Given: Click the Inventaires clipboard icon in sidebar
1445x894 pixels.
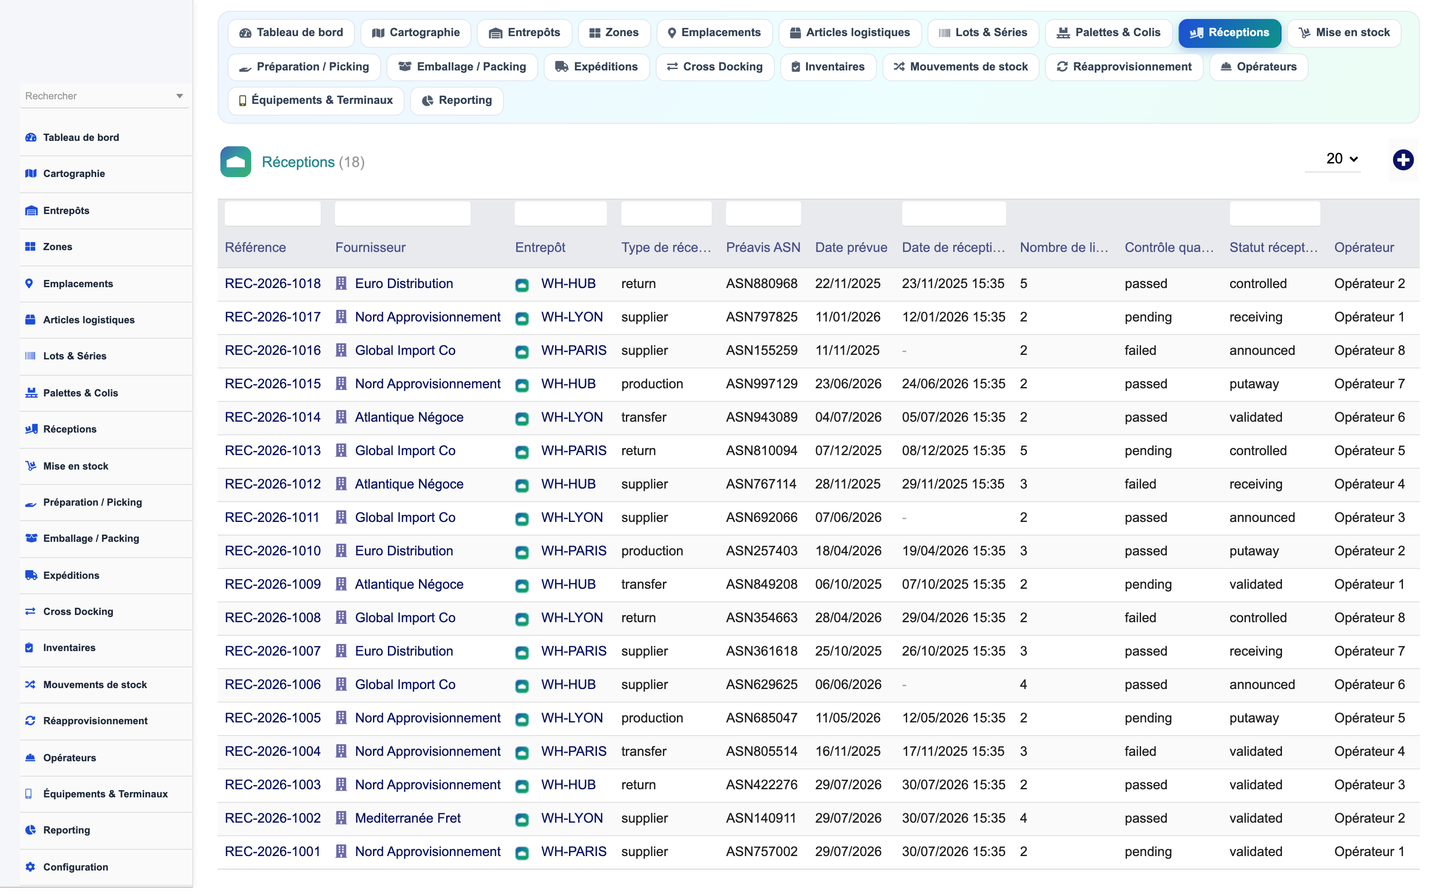Looking at the screenshot, I should 30,648.
